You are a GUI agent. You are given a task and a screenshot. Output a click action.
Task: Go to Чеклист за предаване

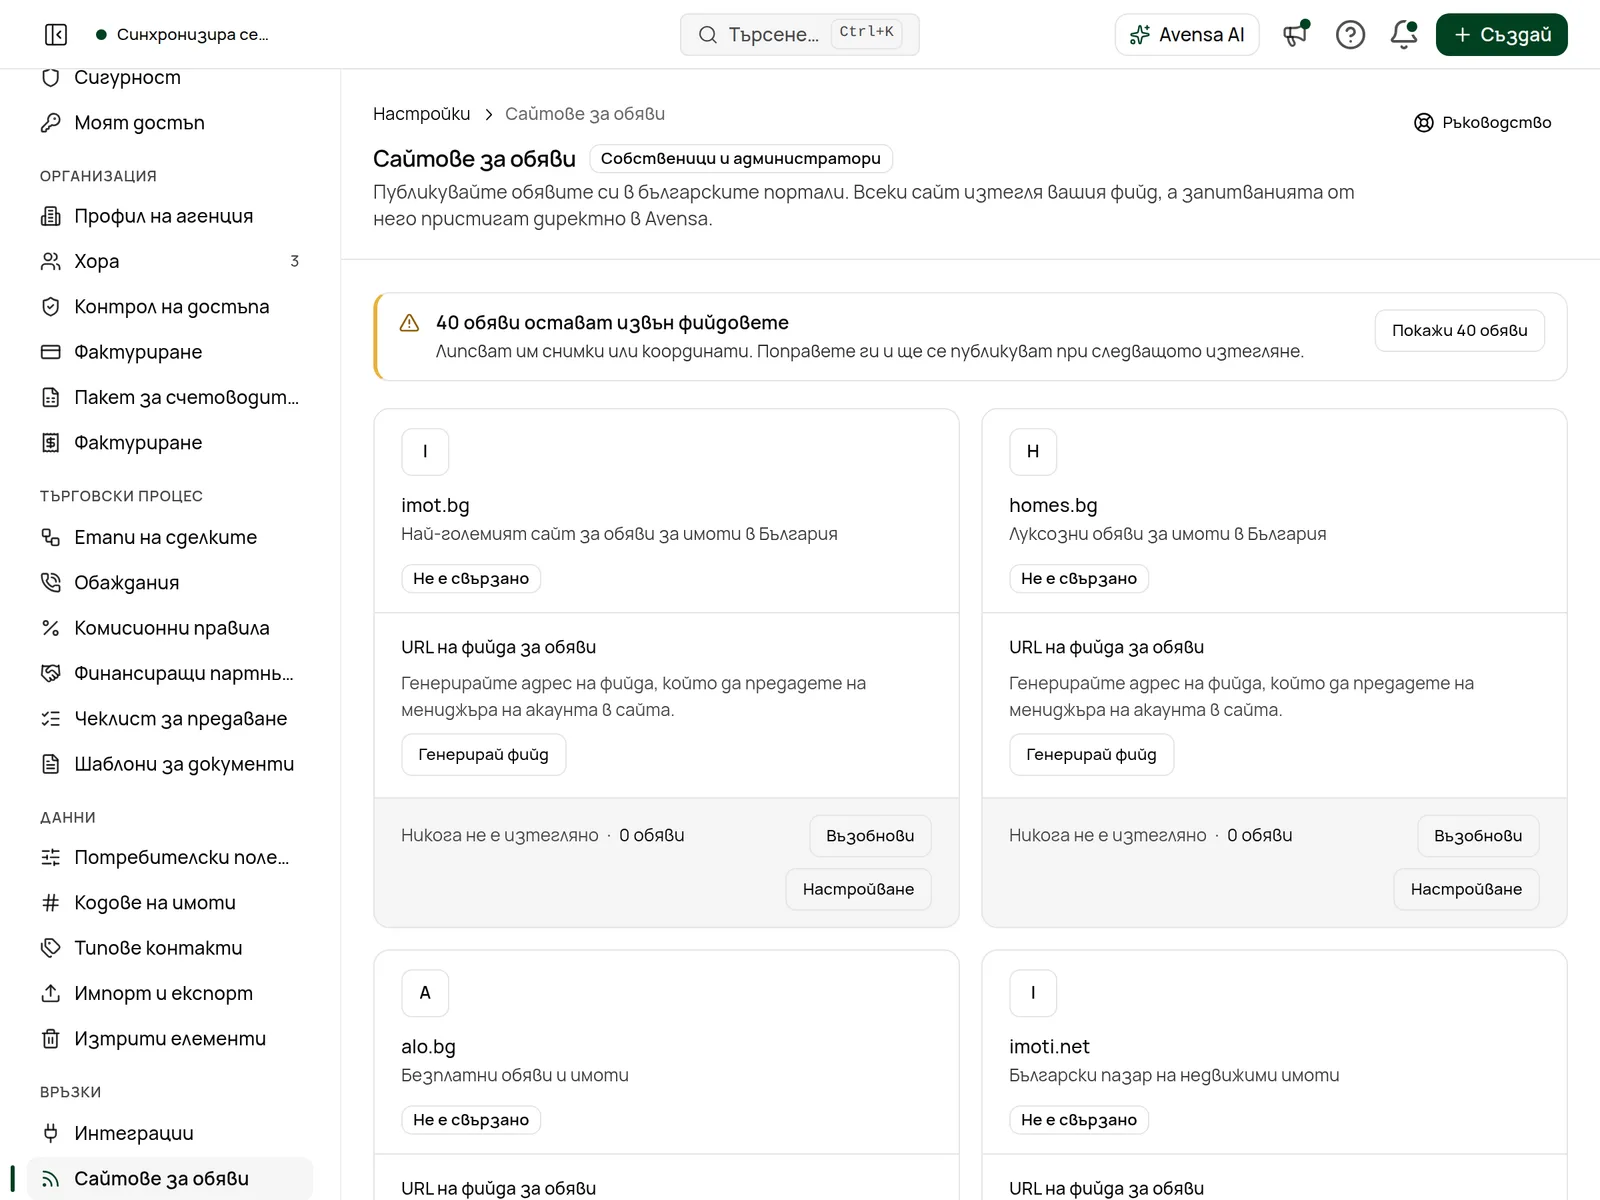(170, 719)
